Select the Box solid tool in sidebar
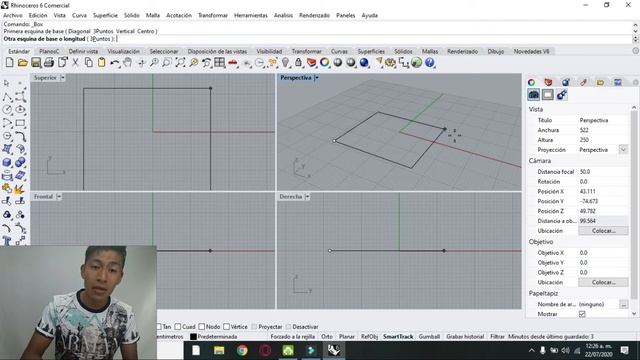The image size is (640, 360). click(x=7, y=162)
